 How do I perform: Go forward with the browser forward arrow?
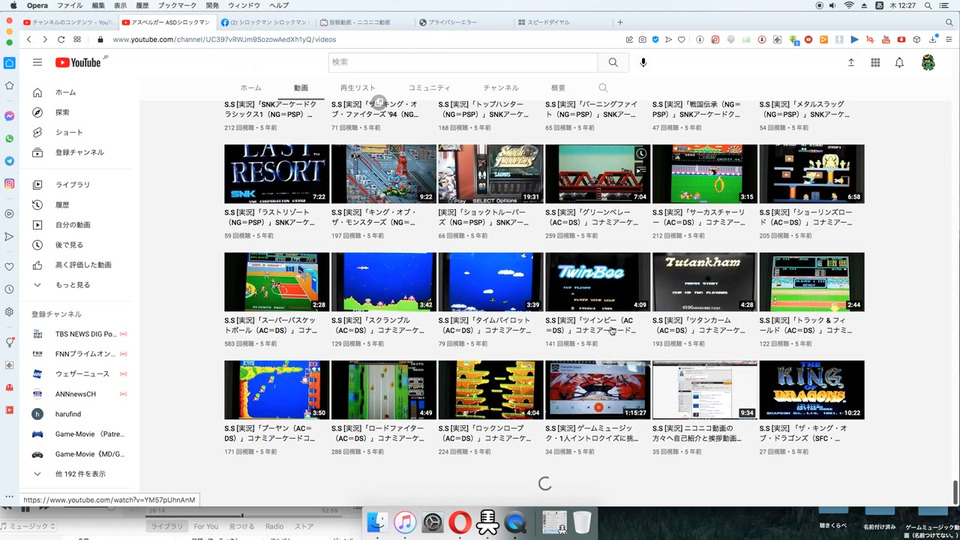tap(45, 39)
